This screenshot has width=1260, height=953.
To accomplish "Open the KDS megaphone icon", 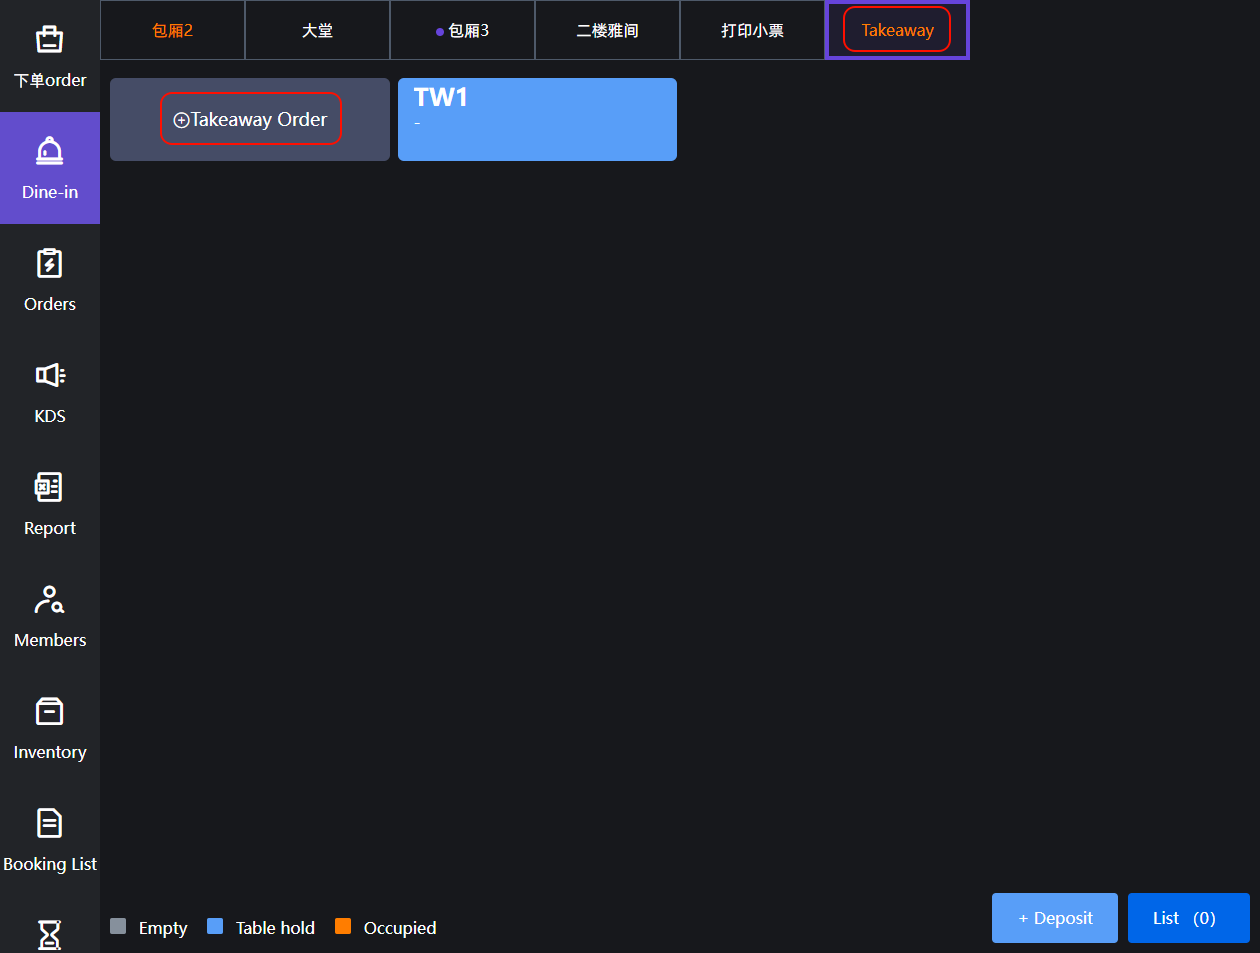I will pyautogui.click(x=49, y=375).
